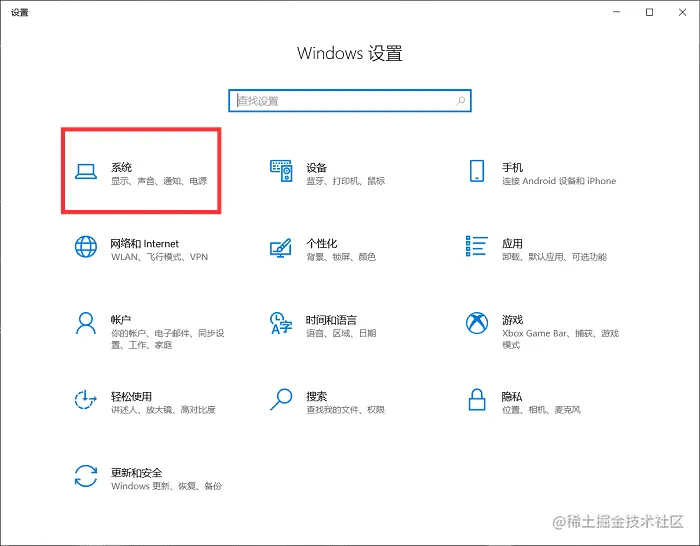The height and width of the screenshot is (546, 700).
Task: Click the 卸载、默认应用、可选功能 description
Action: click(x=554, y=257)
